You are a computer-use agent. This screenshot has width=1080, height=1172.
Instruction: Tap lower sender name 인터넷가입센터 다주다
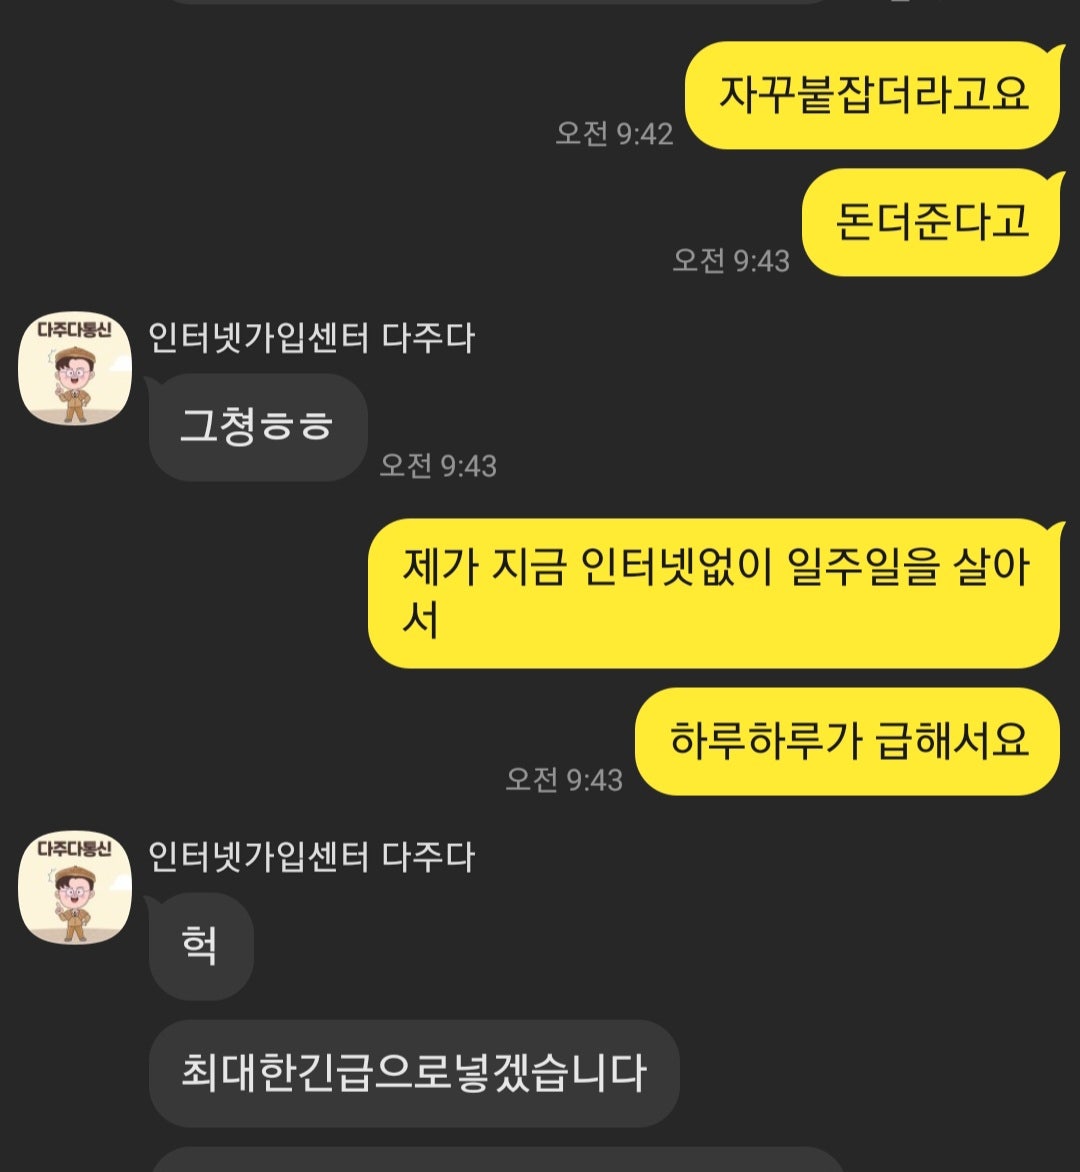tap(311, 857)
